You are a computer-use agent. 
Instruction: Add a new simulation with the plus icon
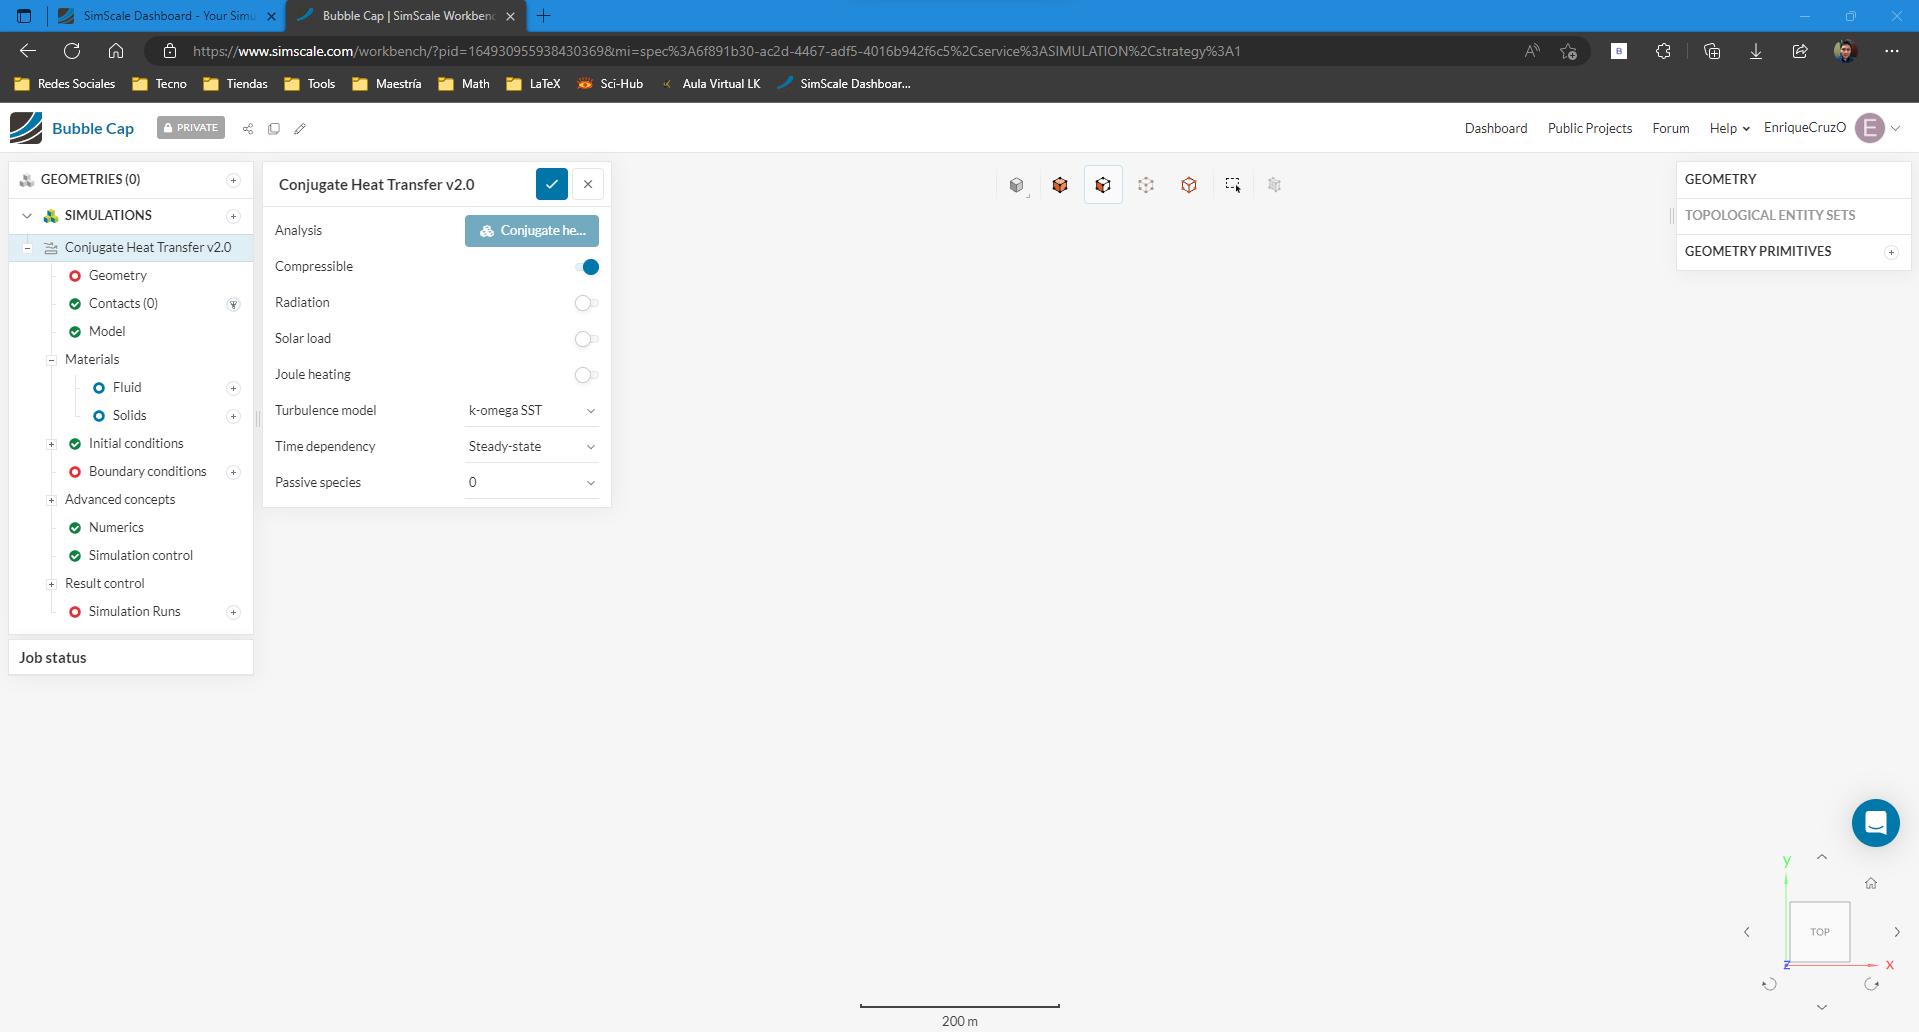(x=233, y=216)
